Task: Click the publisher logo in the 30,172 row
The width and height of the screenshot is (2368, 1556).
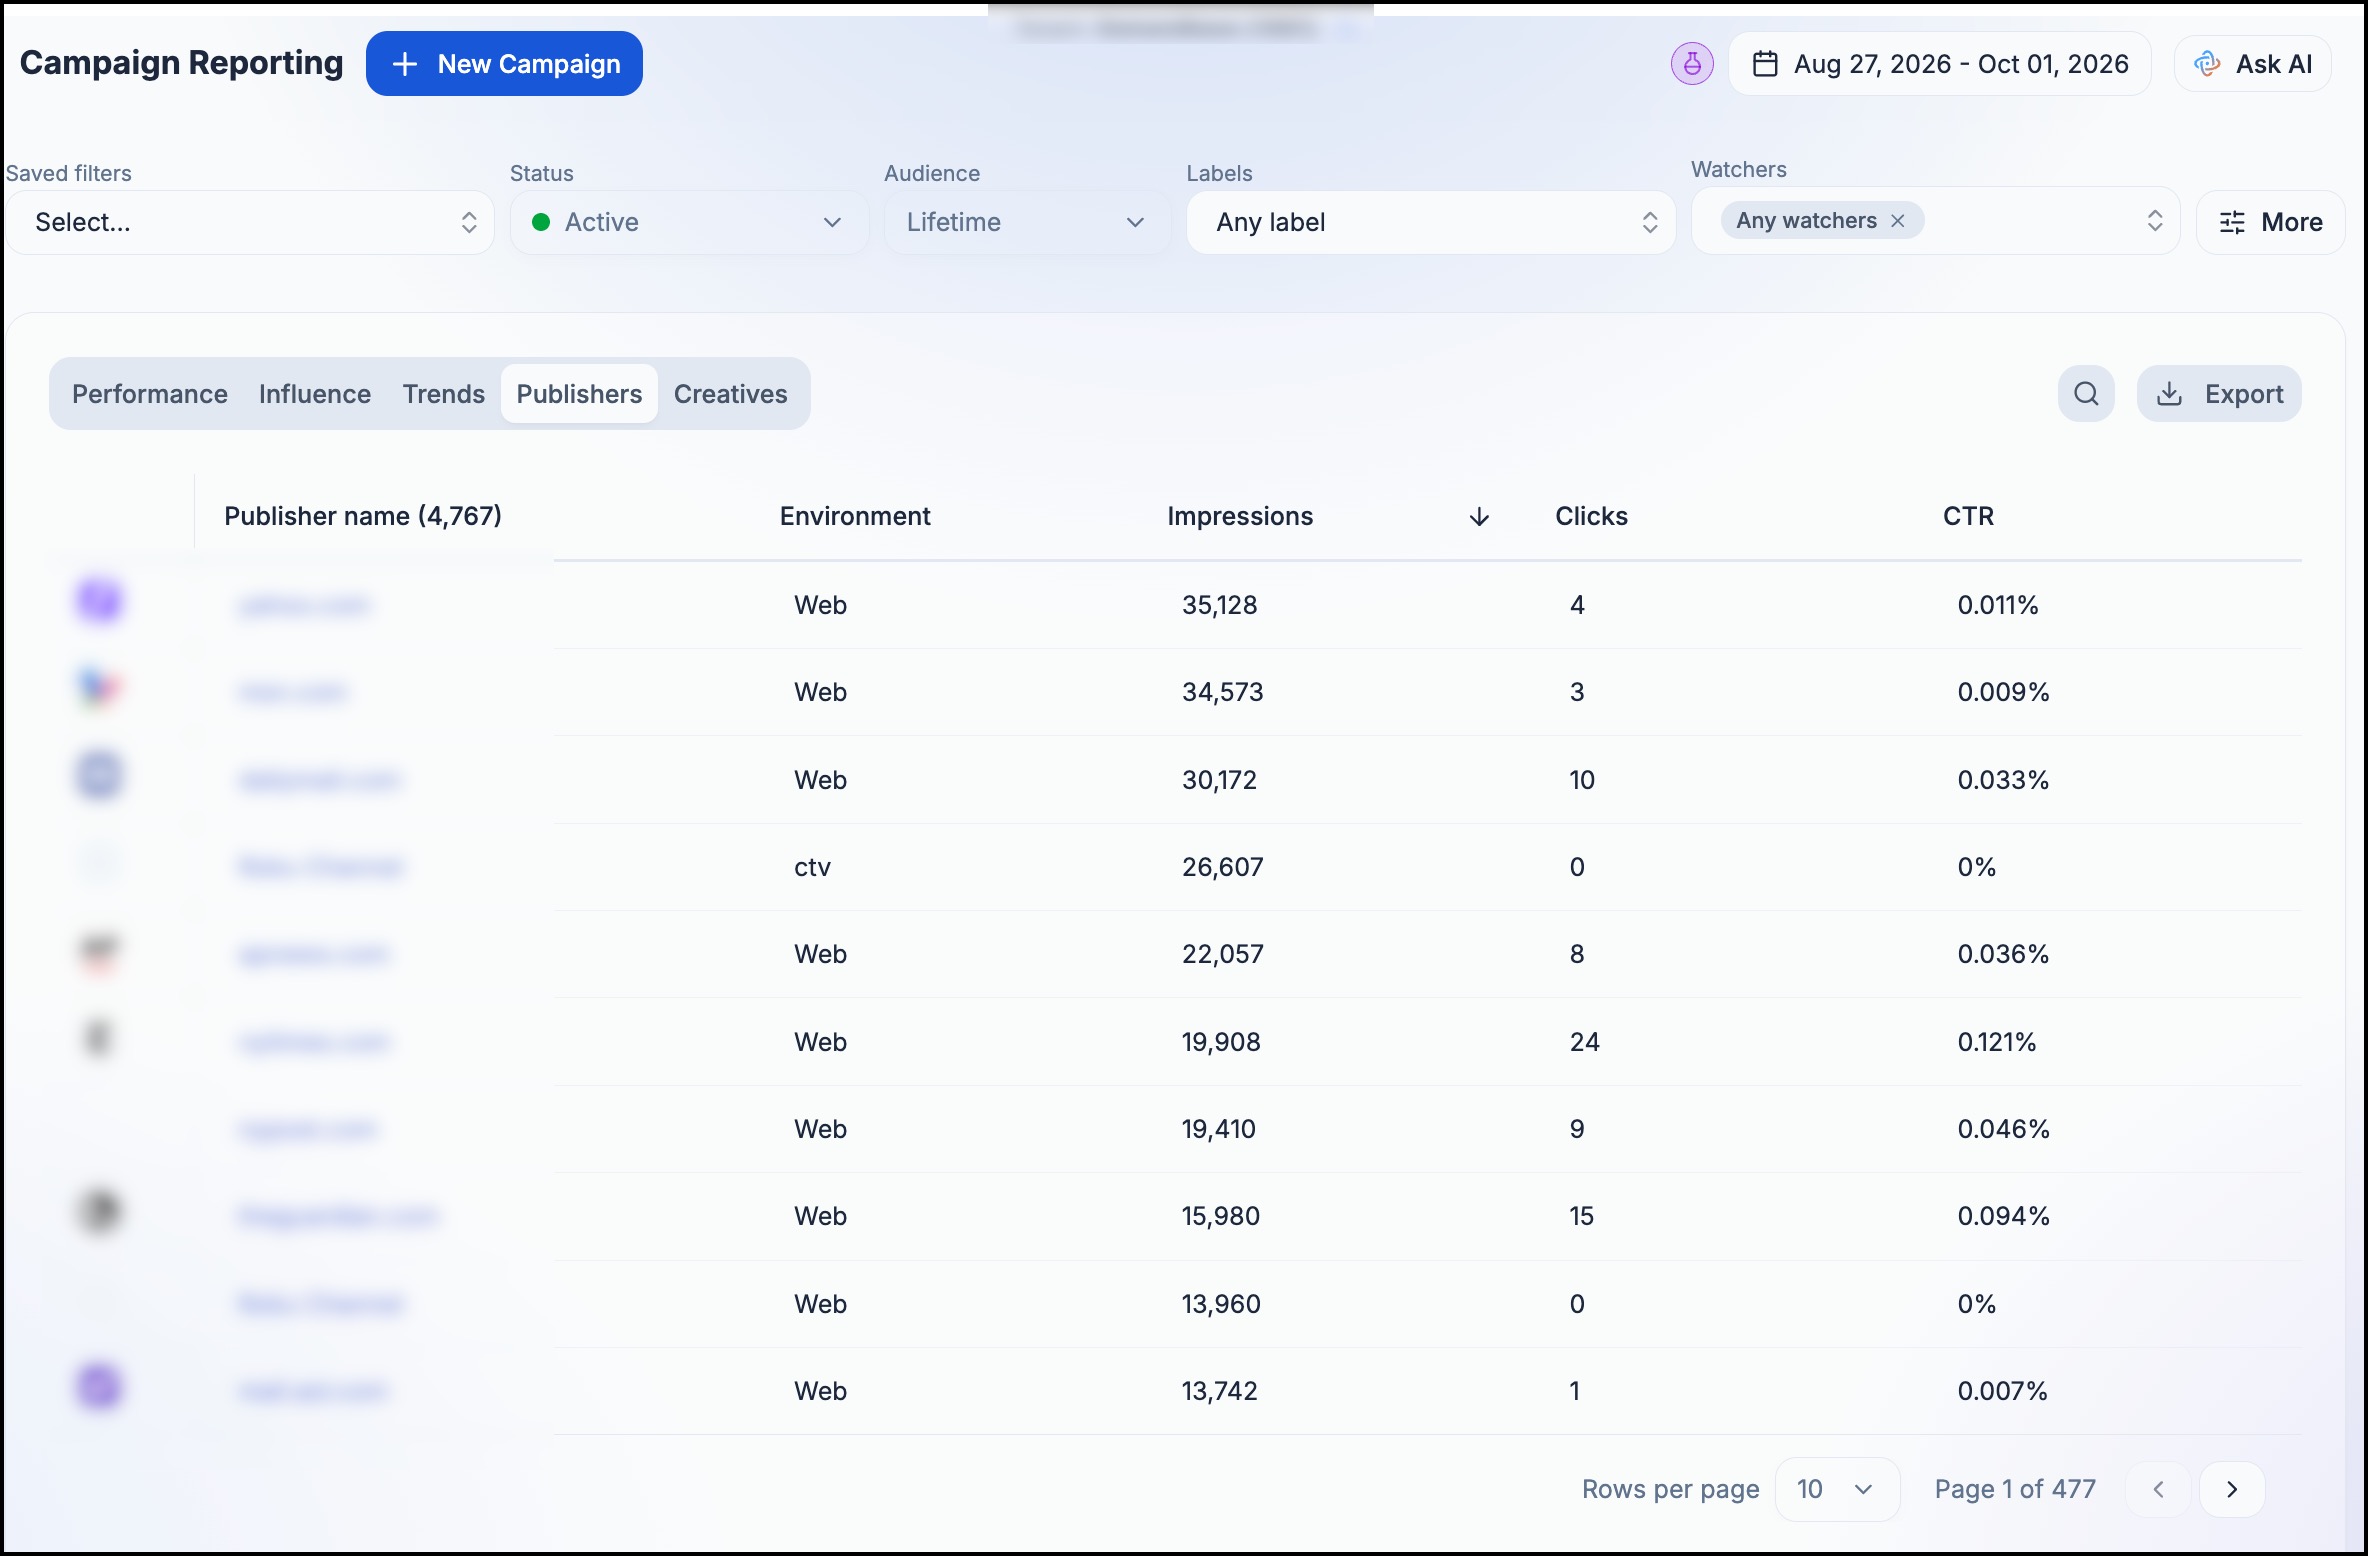Action: pyautogui.click(x=99, y=776)
